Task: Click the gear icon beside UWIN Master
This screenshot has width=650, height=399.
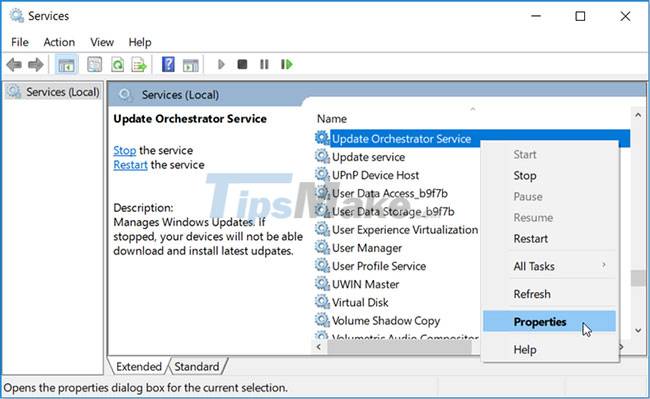Action: point(322,284)
